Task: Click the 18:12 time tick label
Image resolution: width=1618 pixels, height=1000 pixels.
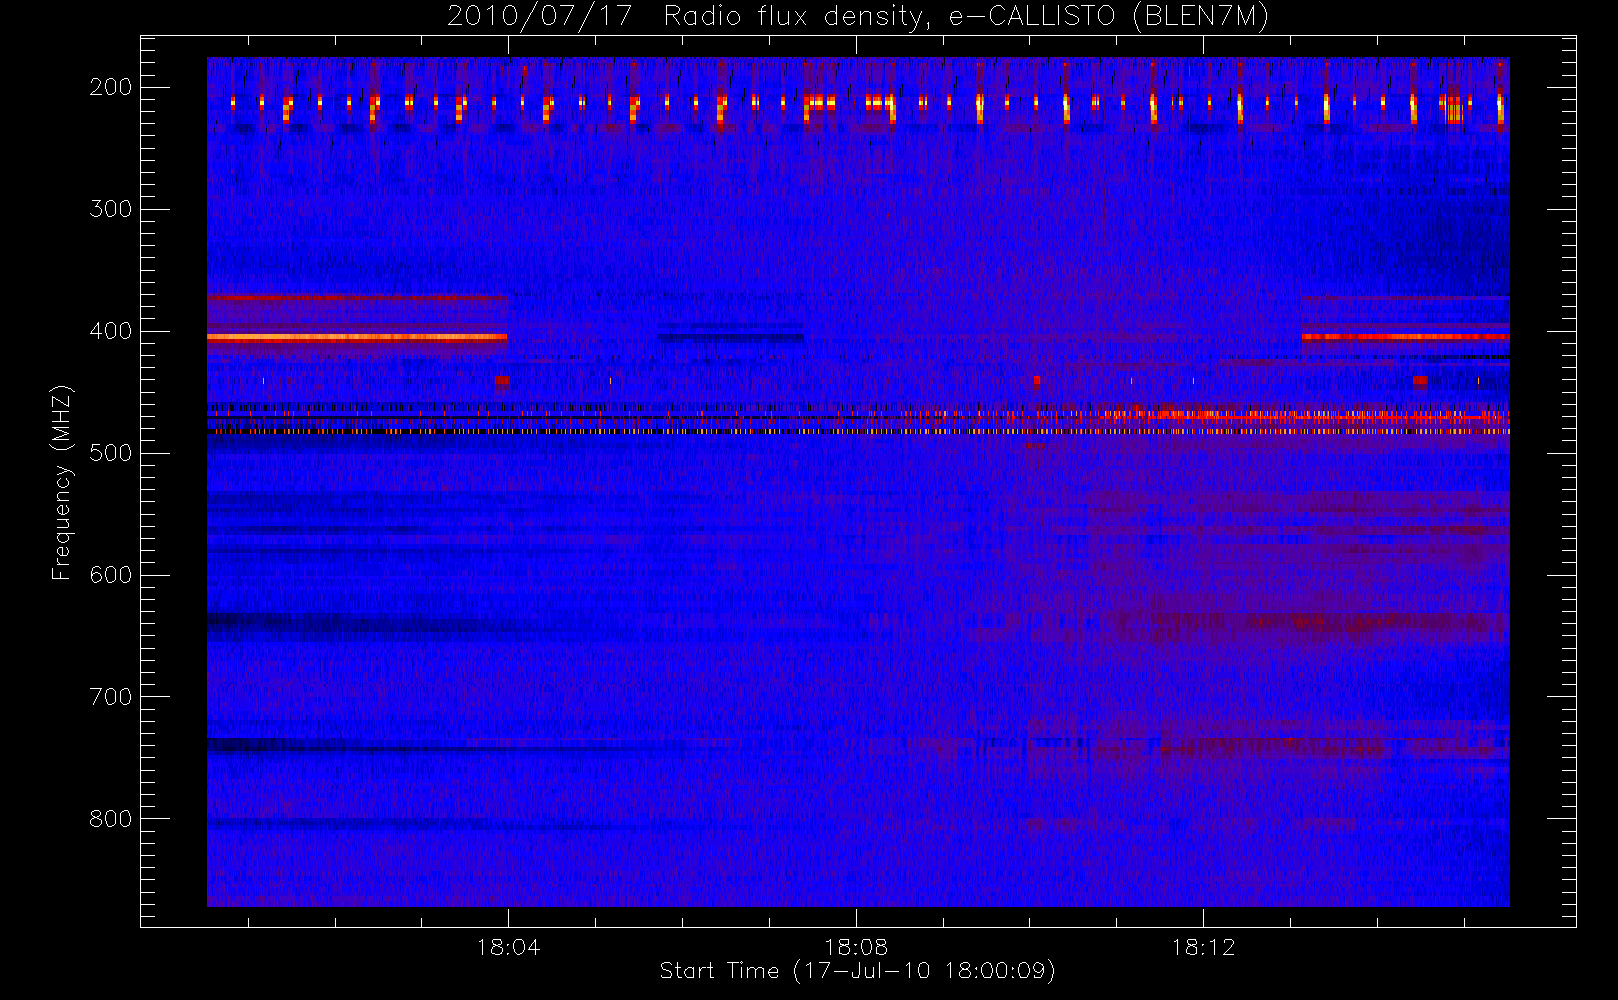Action: tap(1203, 946)
